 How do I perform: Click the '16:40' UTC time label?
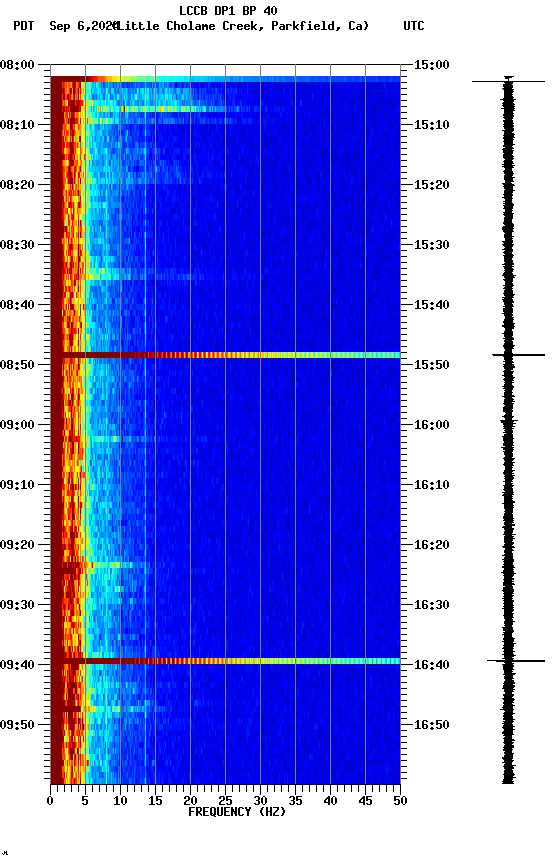pos(432,665)
